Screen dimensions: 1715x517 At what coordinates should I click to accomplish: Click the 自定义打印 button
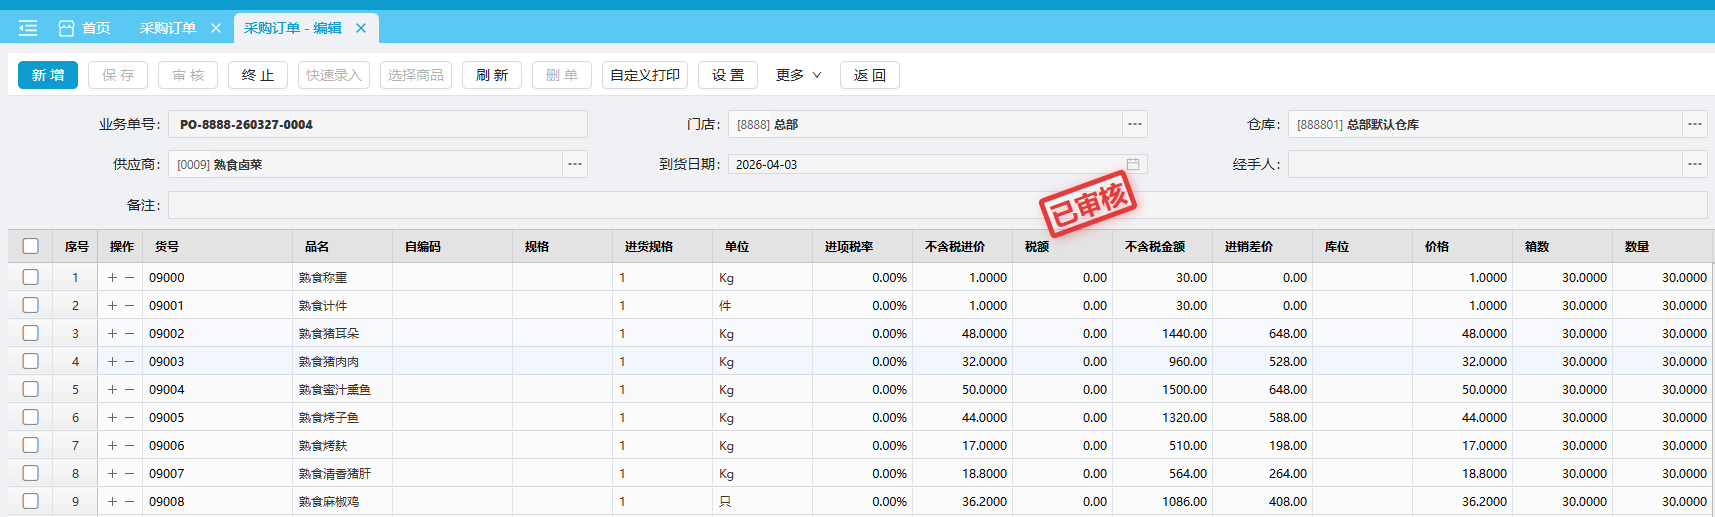coord(645,75)
